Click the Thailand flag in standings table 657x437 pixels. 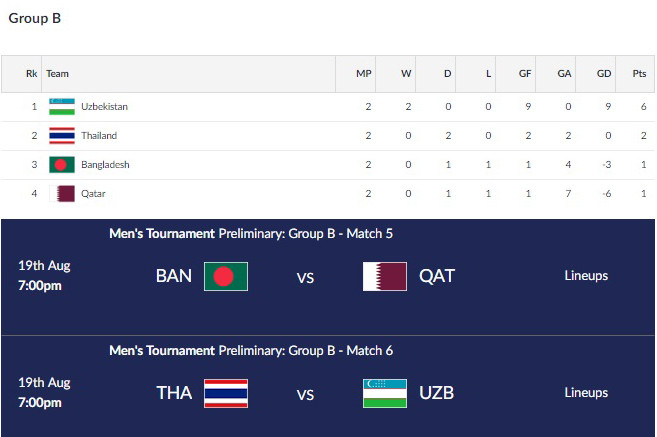pos(62,135)
